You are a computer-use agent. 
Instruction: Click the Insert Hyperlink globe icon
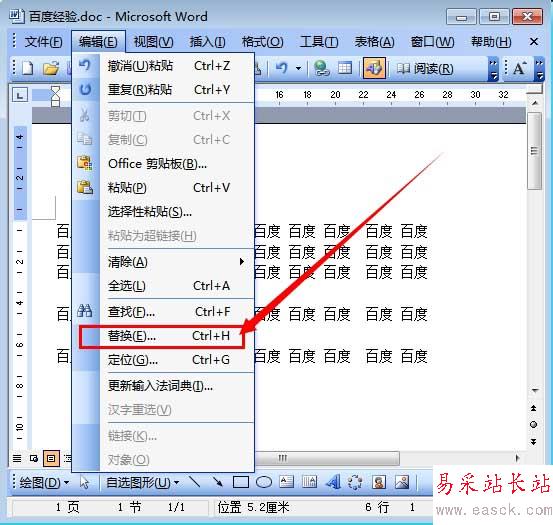tap(321, 68)
